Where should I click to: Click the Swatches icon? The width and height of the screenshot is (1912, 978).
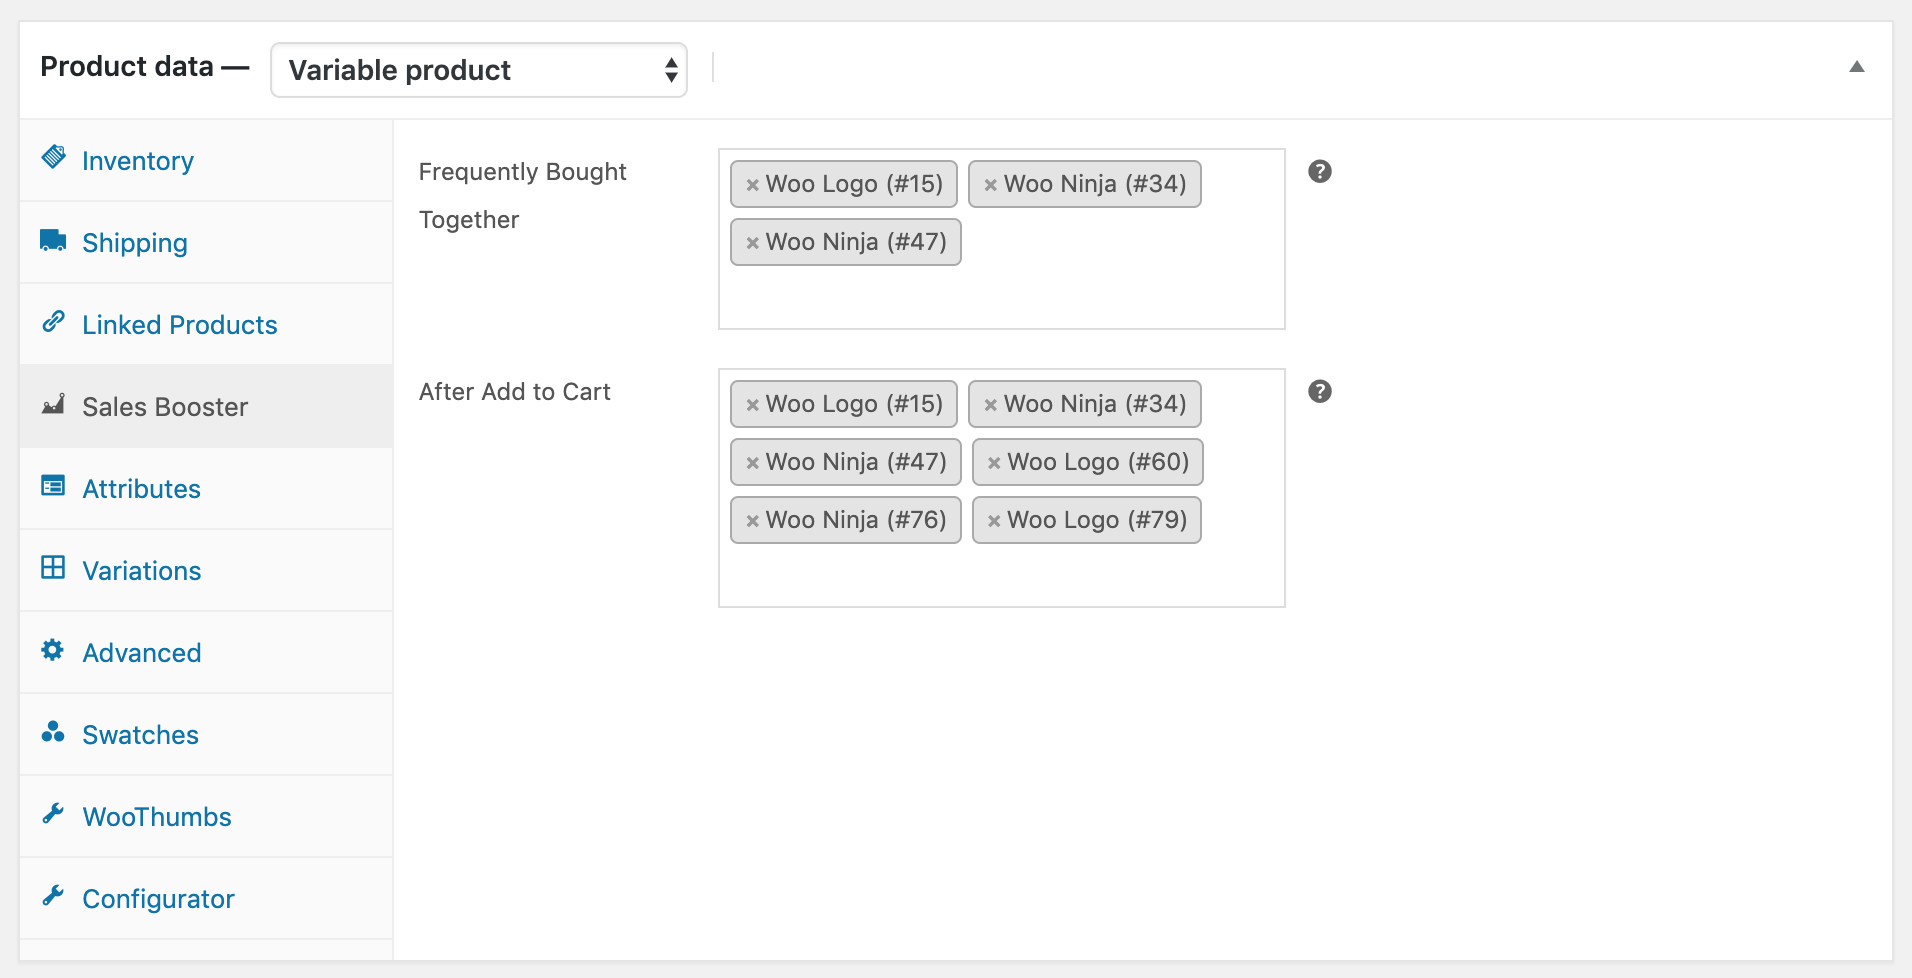pyautogui.click(x=53, y=732)
